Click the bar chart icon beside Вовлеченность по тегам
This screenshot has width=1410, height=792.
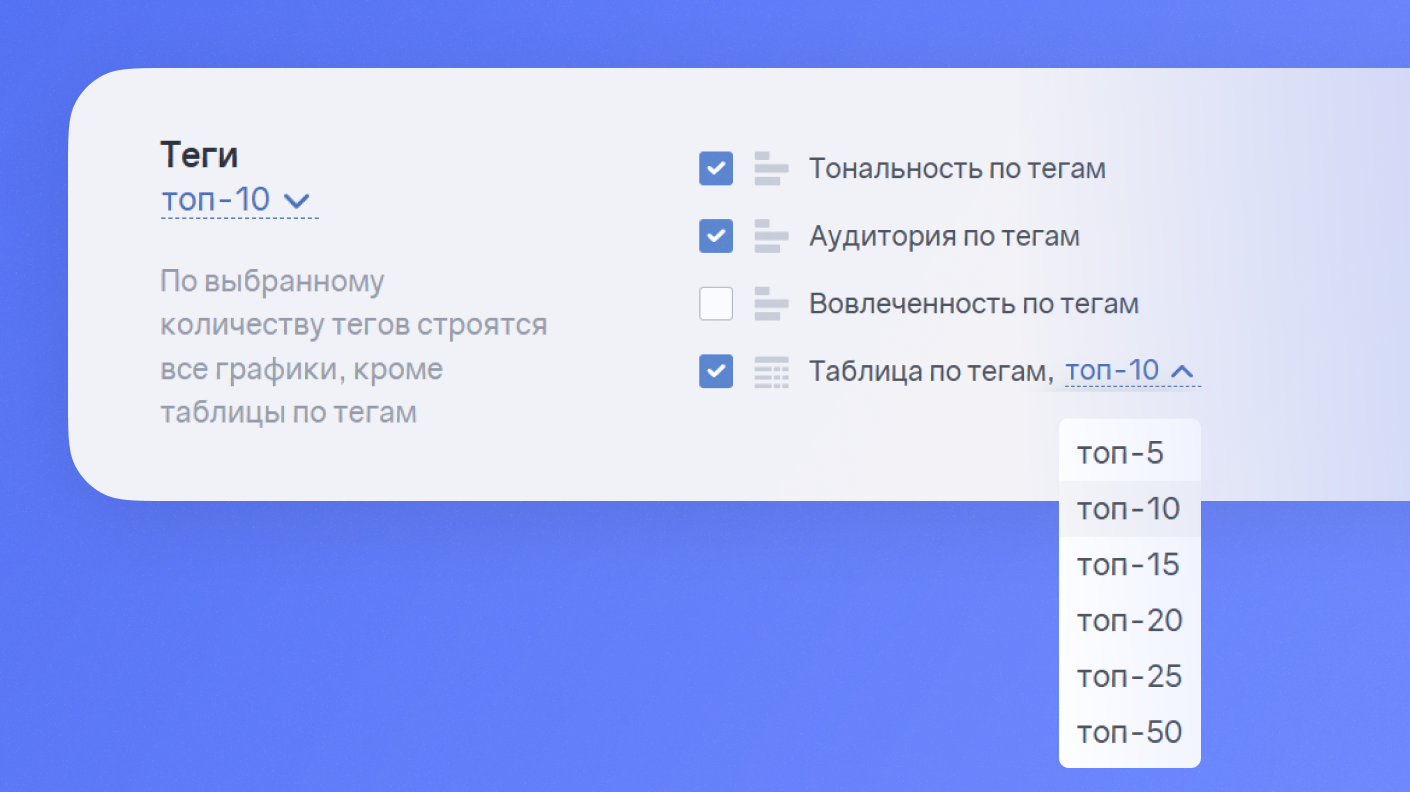tap(771, 304)
